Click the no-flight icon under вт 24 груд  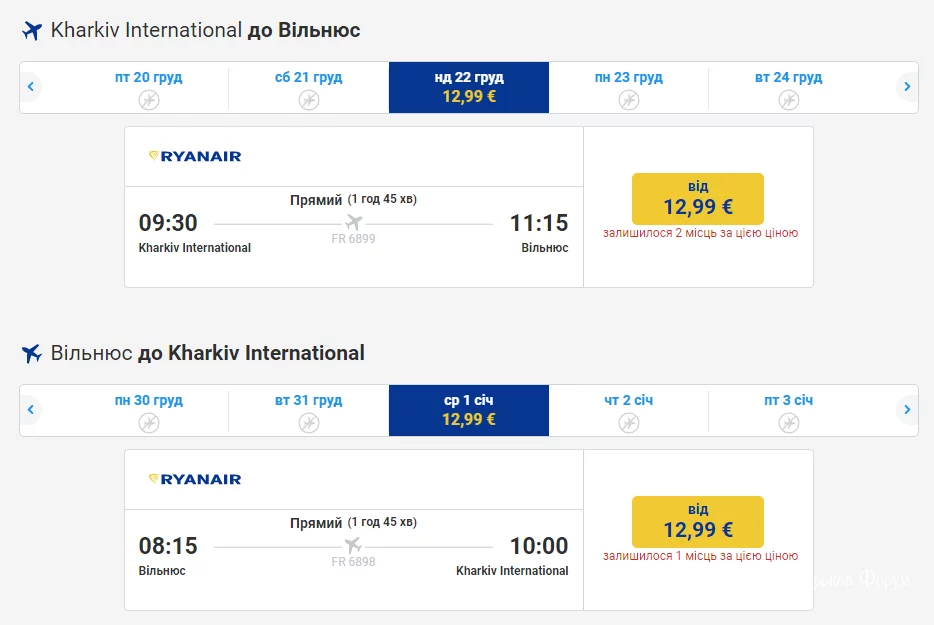click(x=789, y=99)
